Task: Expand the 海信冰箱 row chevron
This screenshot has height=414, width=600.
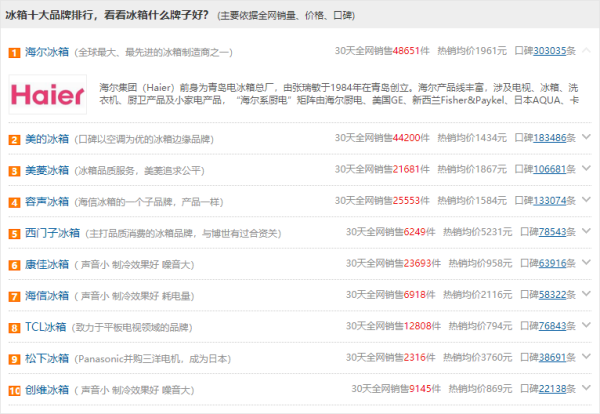Action: tap(585, 295)
